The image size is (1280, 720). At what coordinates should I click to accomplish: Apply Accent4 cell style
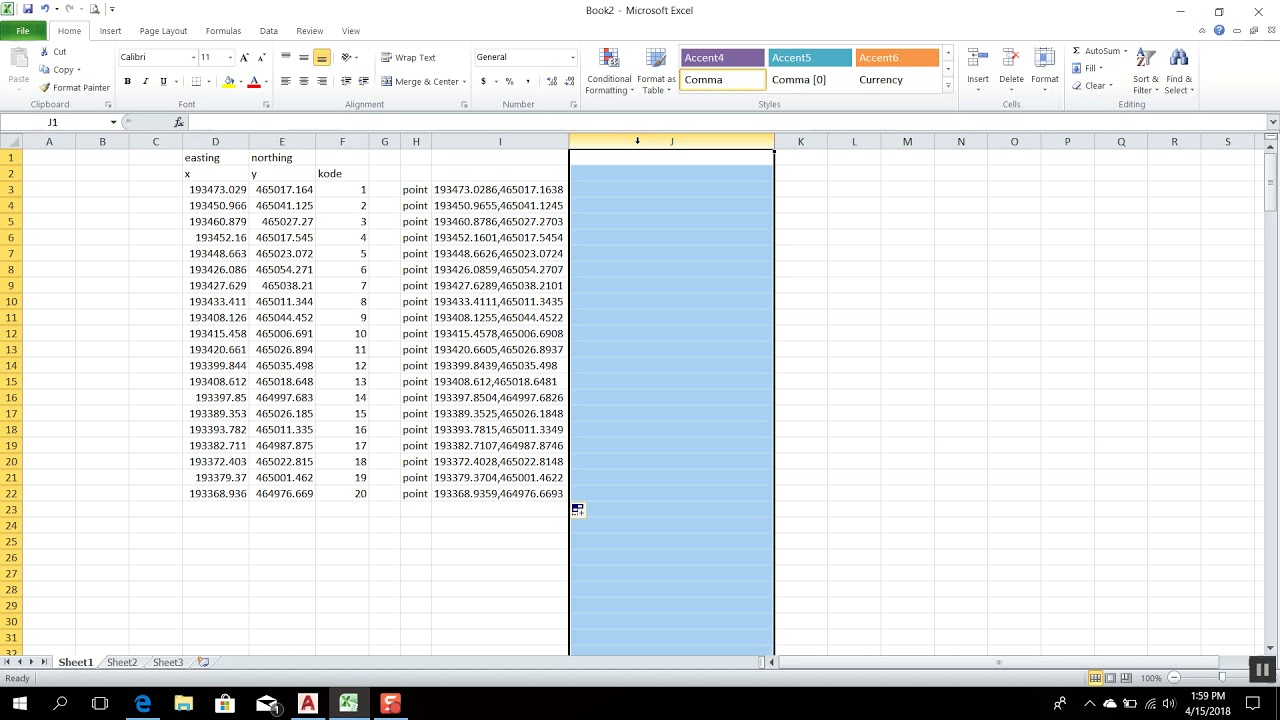[x=723, y=57]
